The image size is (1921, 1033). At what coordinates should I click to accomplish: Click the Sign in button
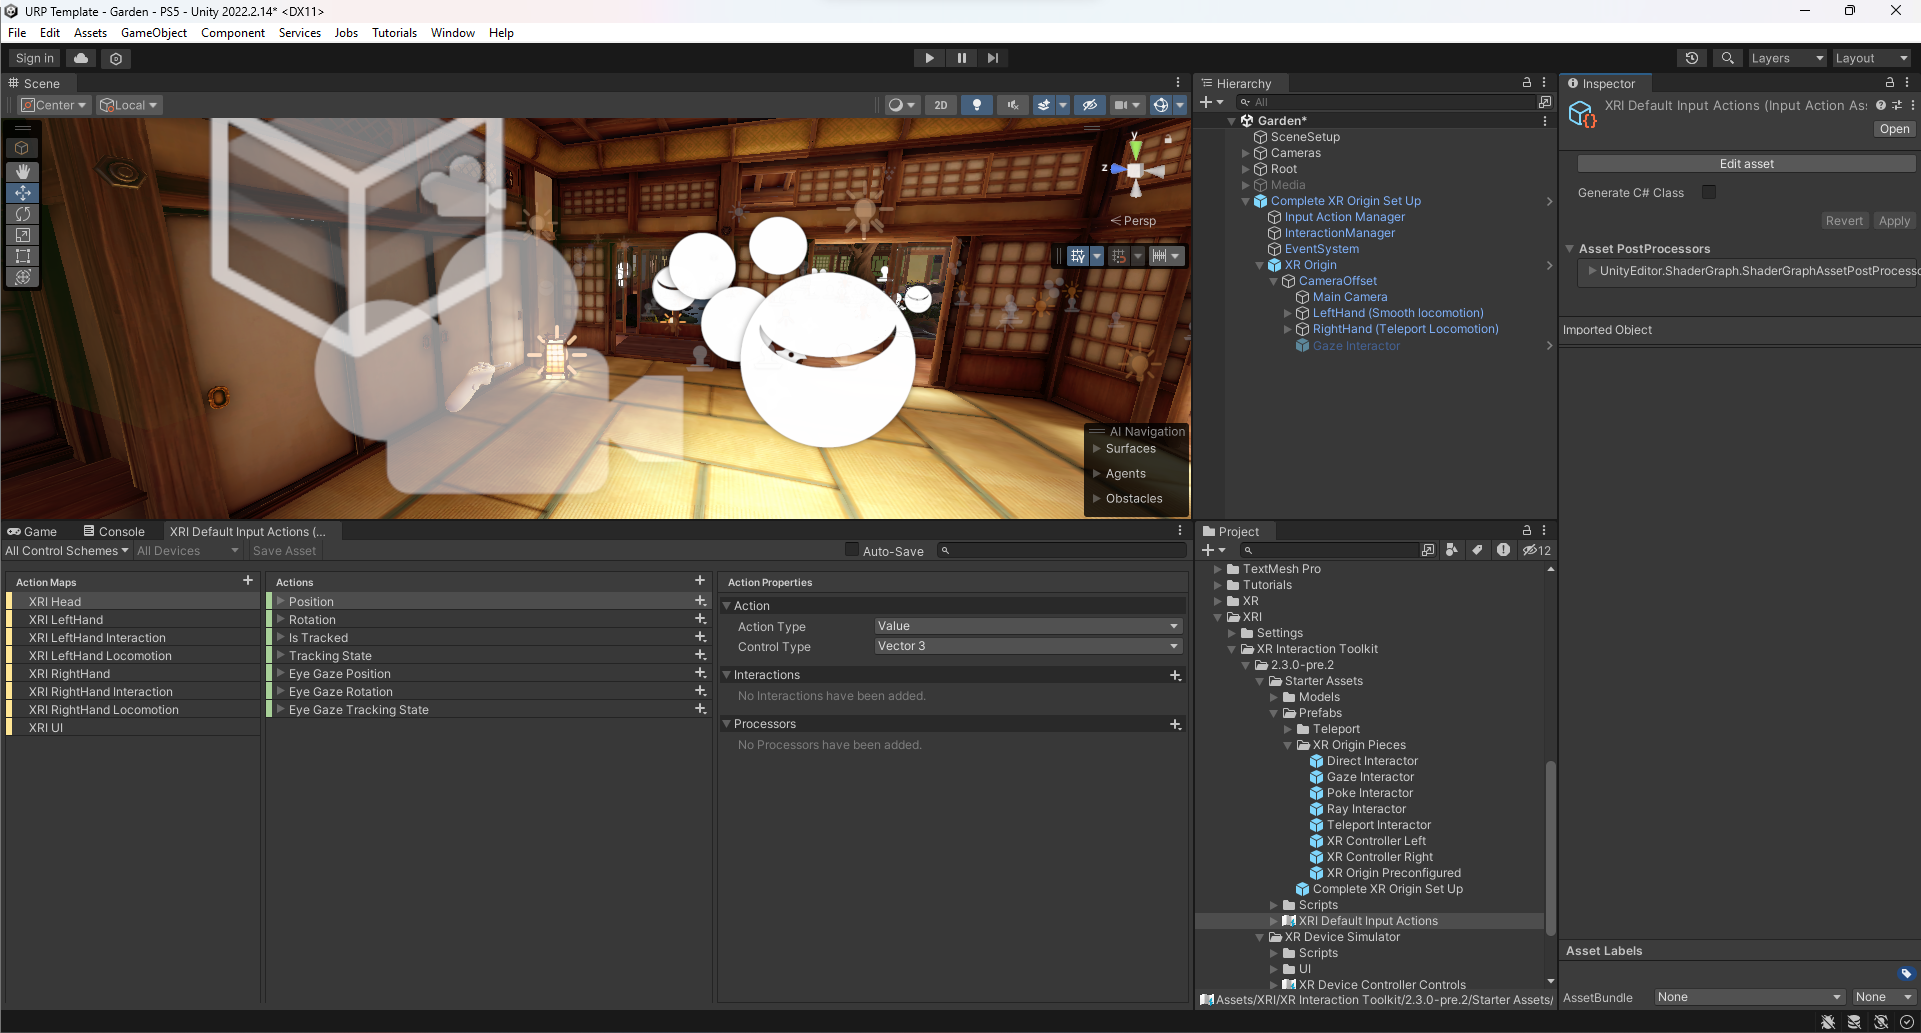(35, 58)
